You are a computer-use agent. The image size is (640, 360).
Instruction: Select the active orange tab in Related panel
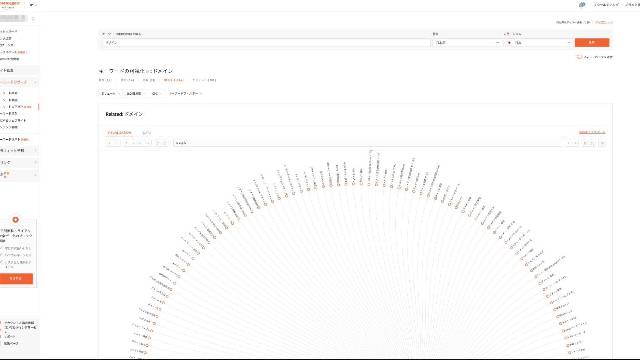point(119,133)
